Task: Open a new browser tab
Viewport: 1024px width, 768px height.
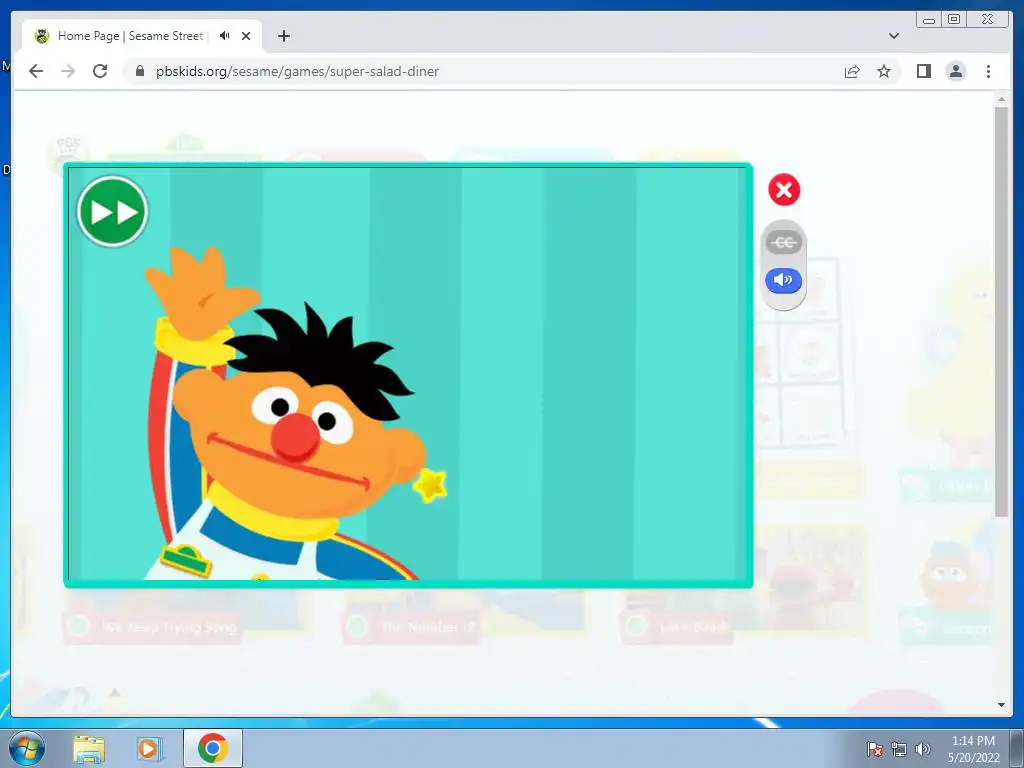Action: [x=283, y=36]
